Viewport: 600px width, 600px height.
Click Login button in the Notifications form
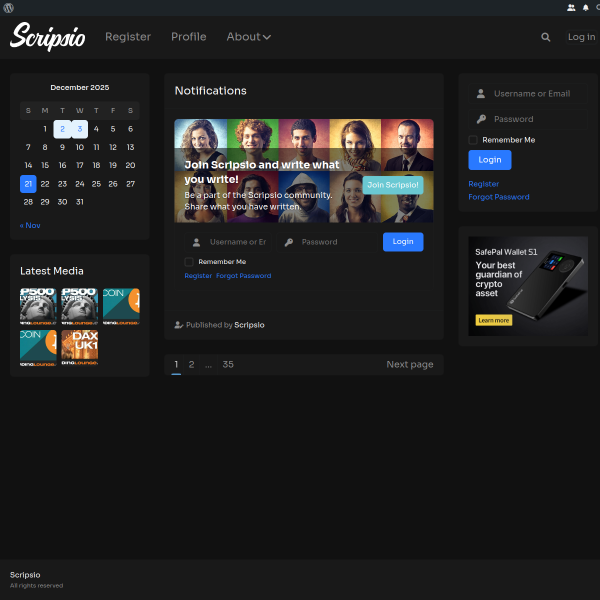pos(403,242)
